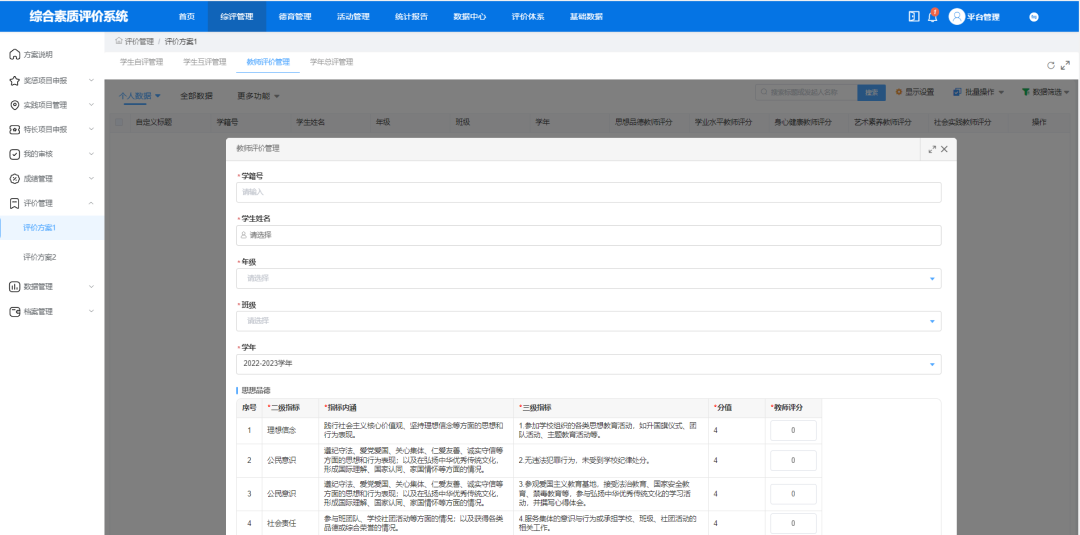Screen dimensions: 1080x535
Task: Click the 社会实践教师评分 column header
Action: pos(962,122)
